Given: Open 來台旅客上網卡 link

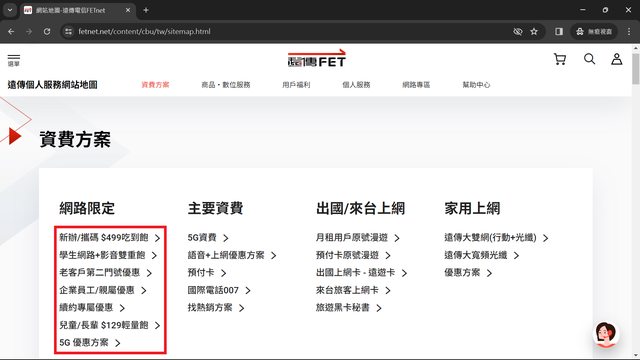Looking at the screenshot, I should [353, 290].
